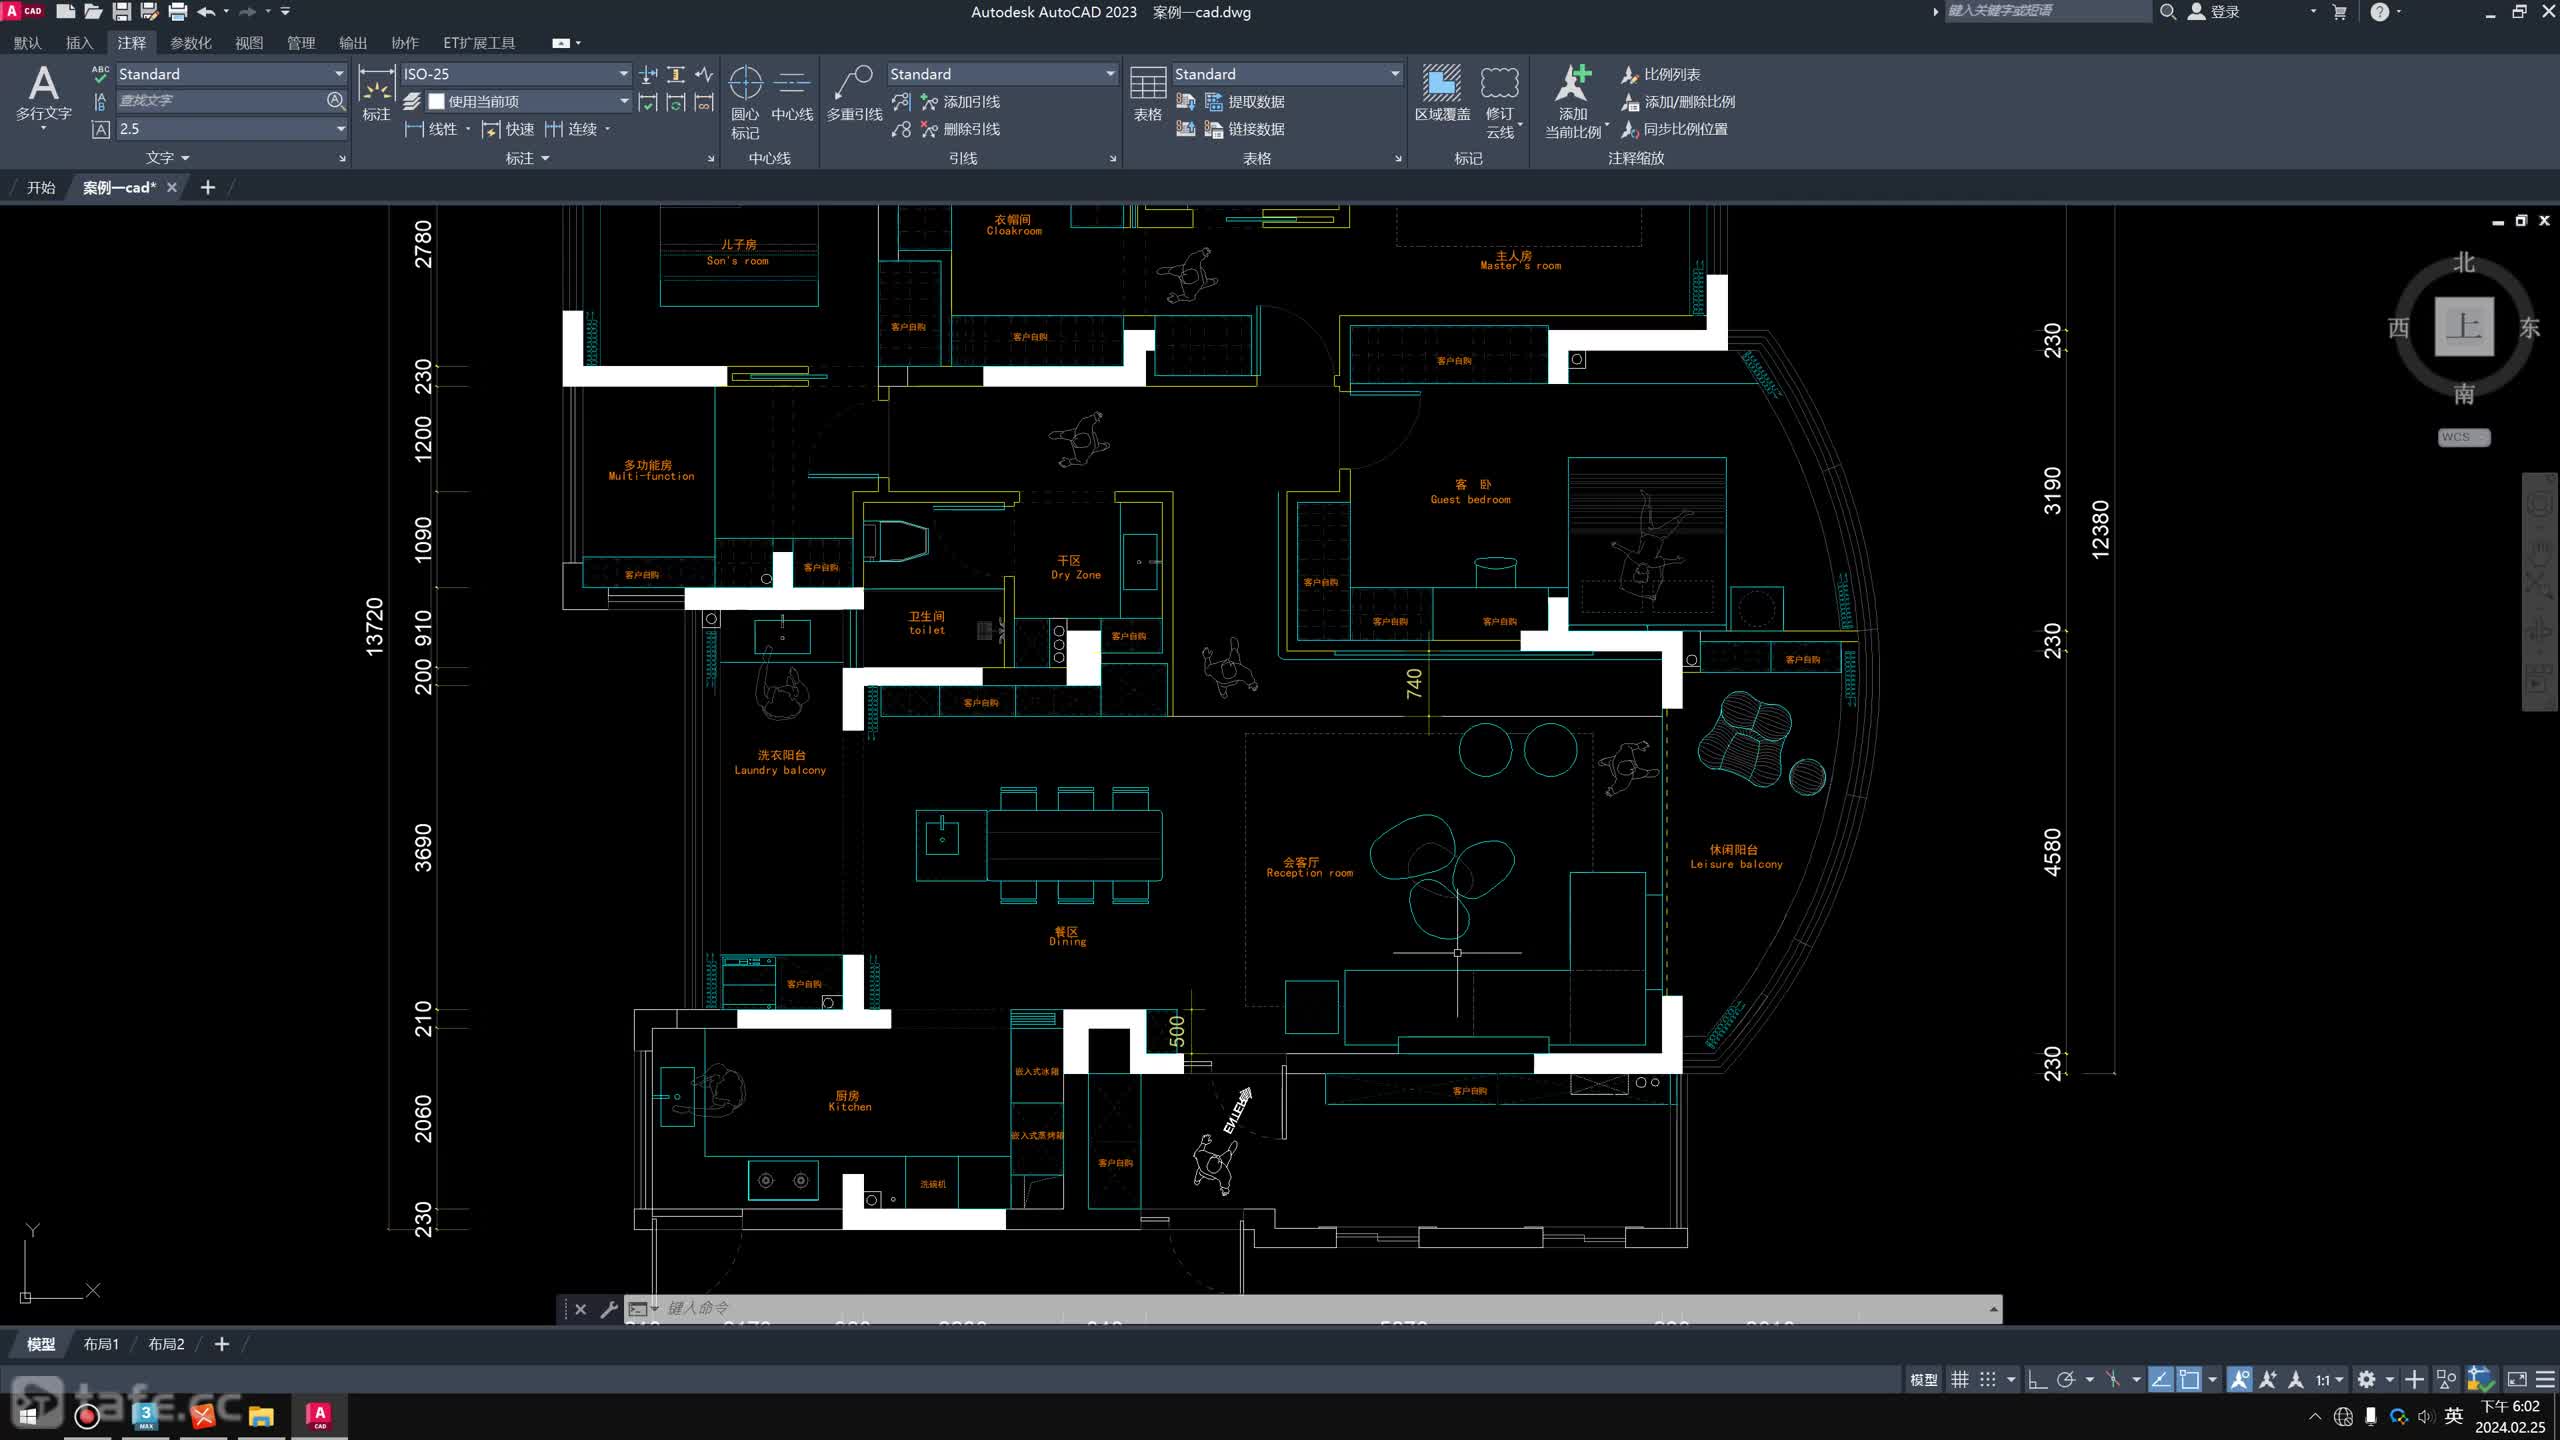Toggle Ortho mode in status bar

click(2037, 1380)
